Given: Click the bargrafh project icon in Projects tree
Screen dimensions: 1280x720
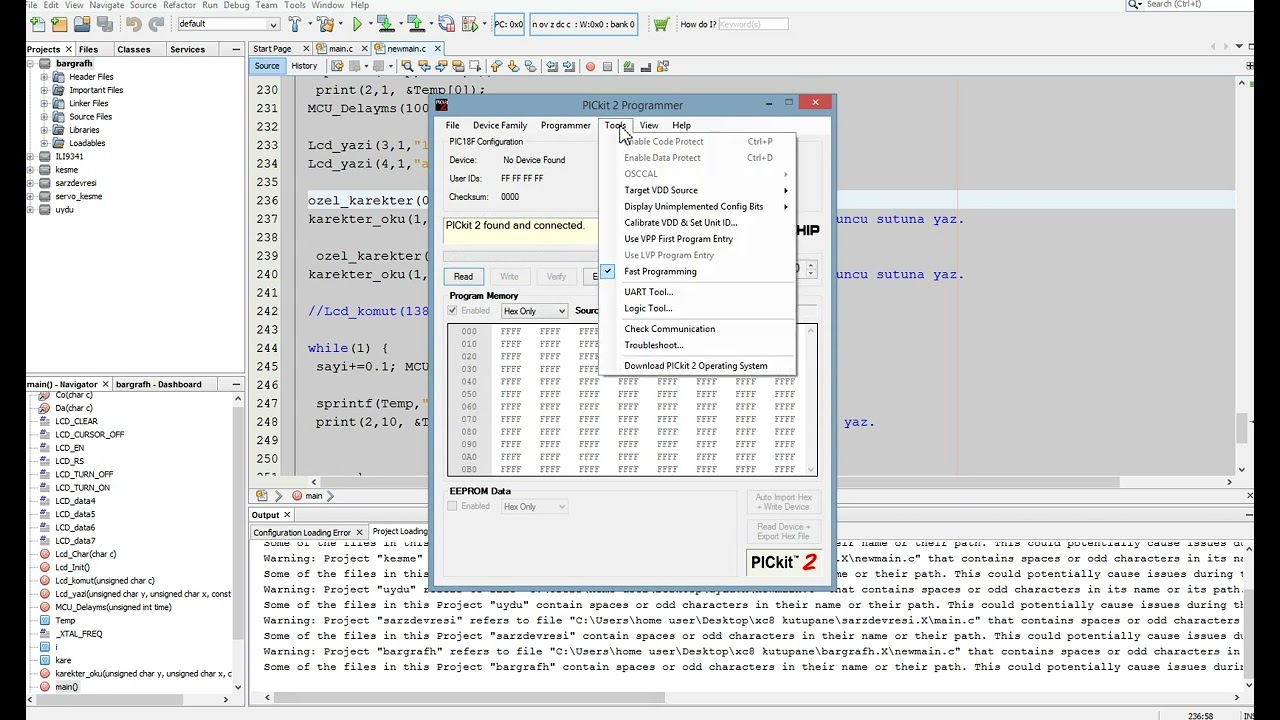Looking at the screenshot, I should [x=45, y=63].
